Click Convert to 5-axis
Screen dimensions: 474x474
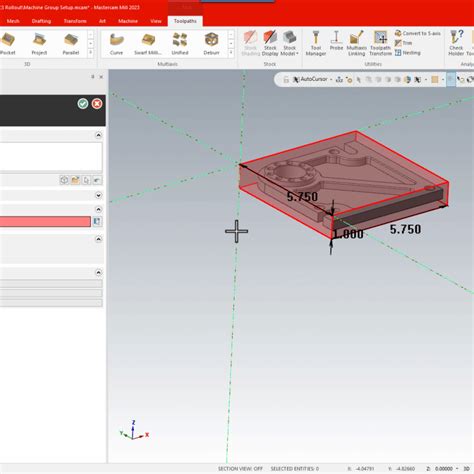pos(418,33)
